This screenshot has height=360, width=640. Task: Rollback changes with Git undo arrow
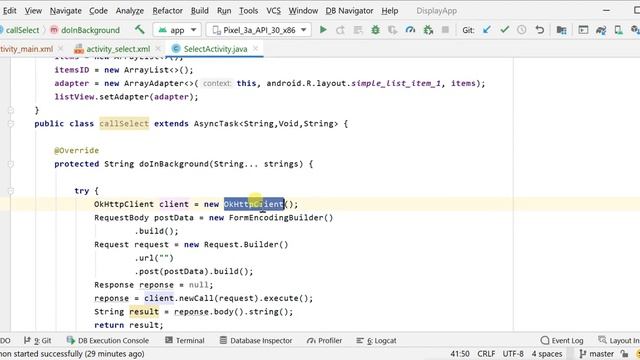(540, 30)
